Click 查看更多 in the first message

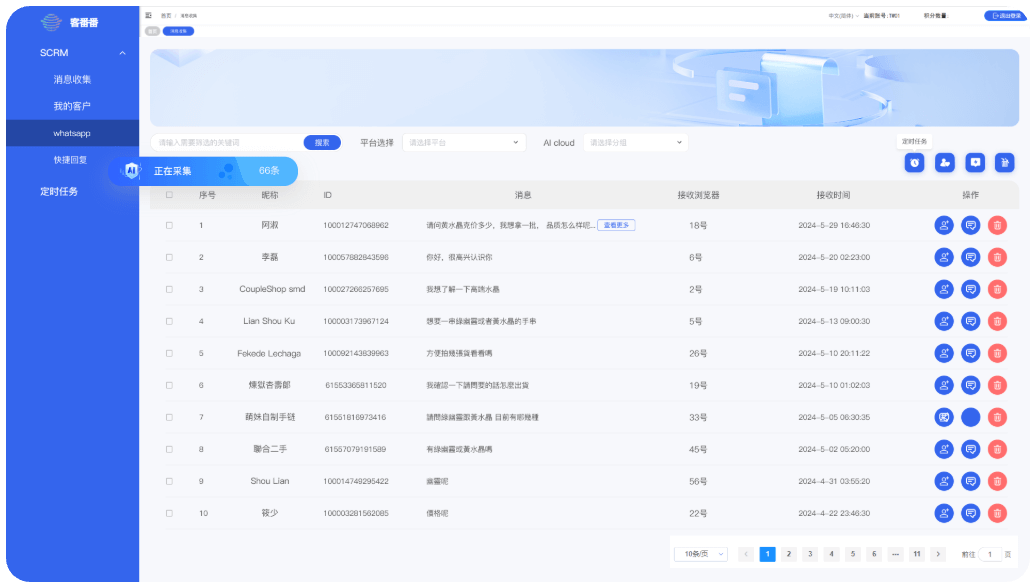pyautogui.click(x=617, y=225)
